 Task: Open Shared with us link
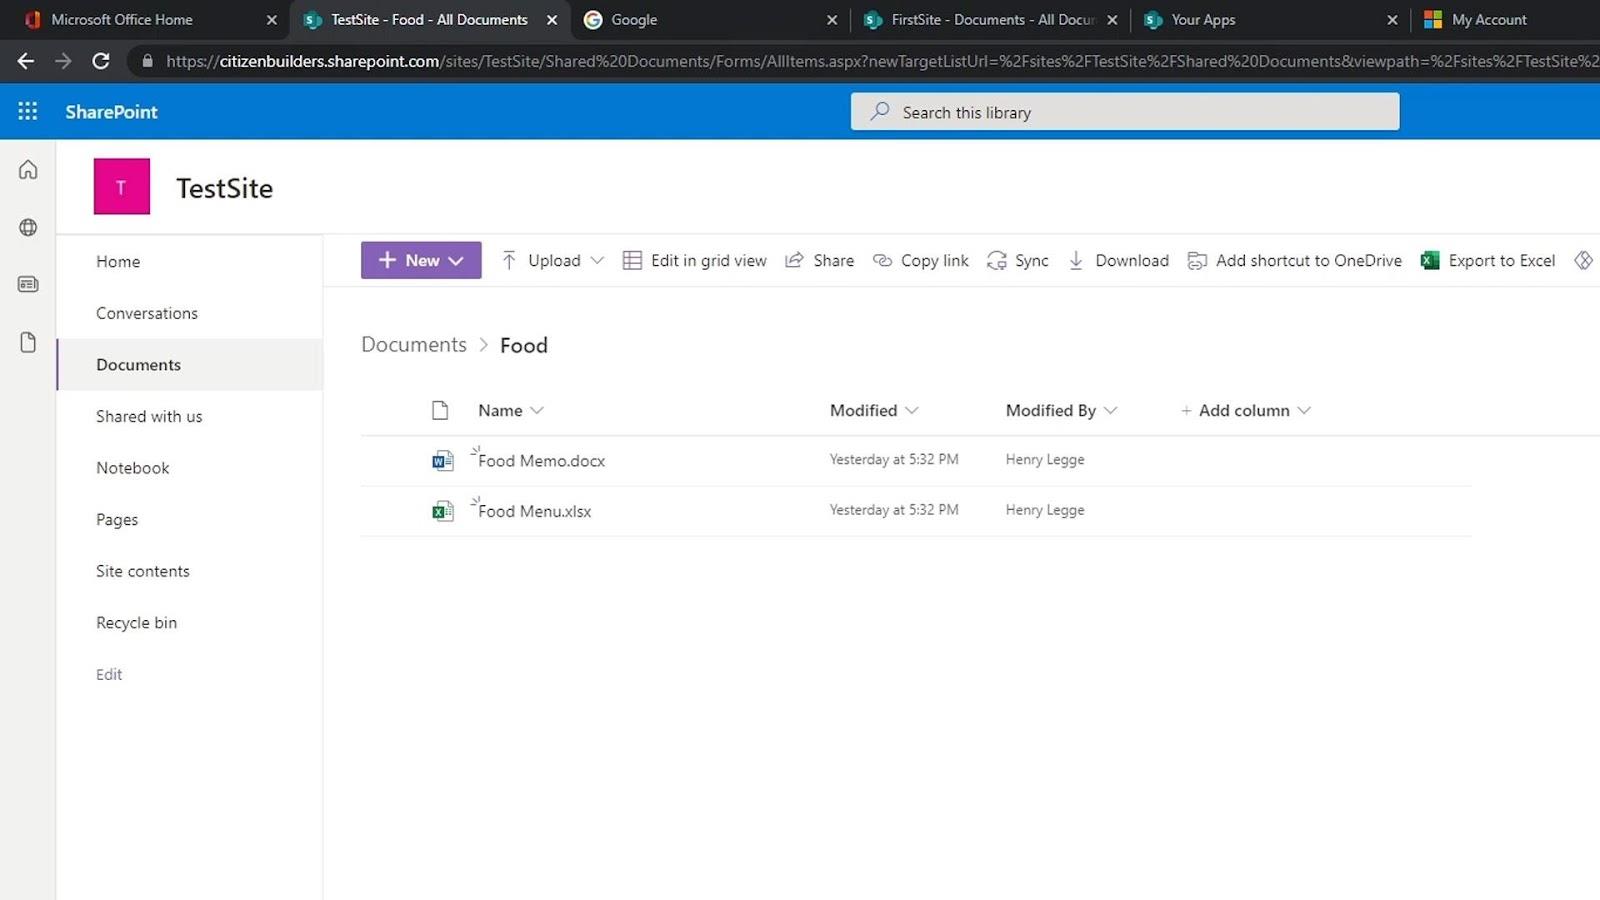point(149,416)
